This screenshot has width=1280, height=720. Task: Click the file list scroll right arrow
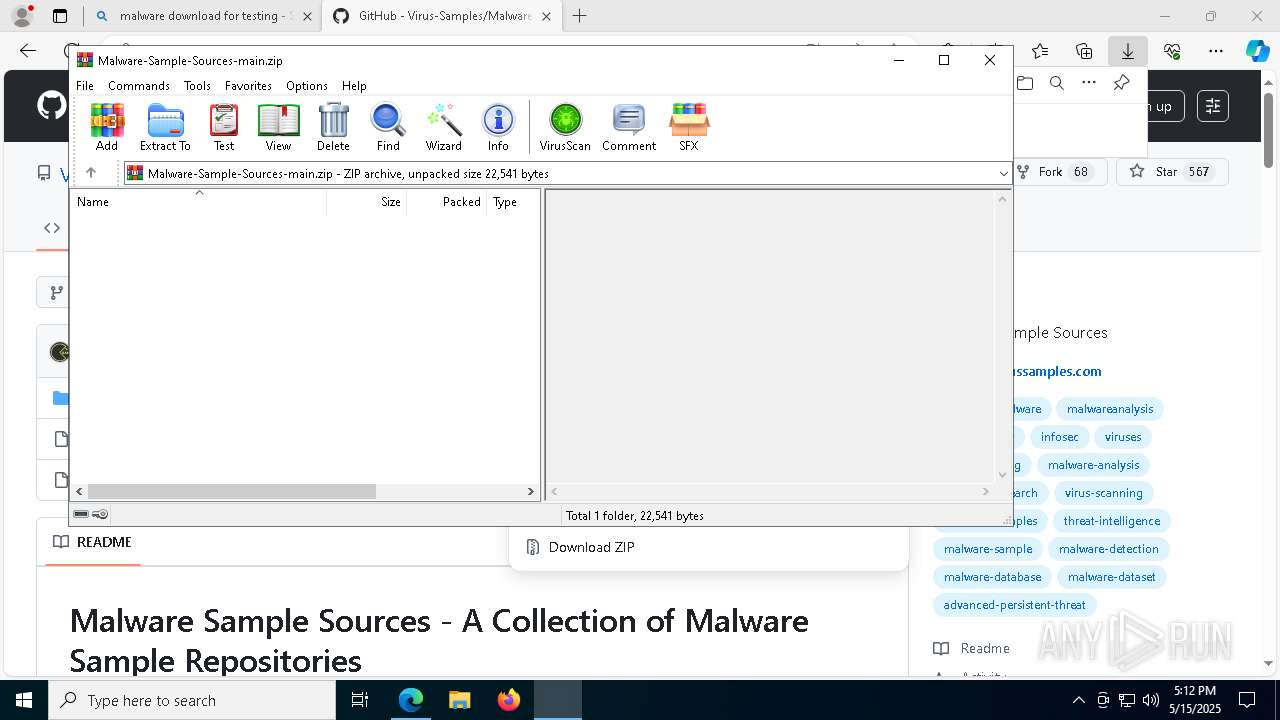(x=531, y=491)
